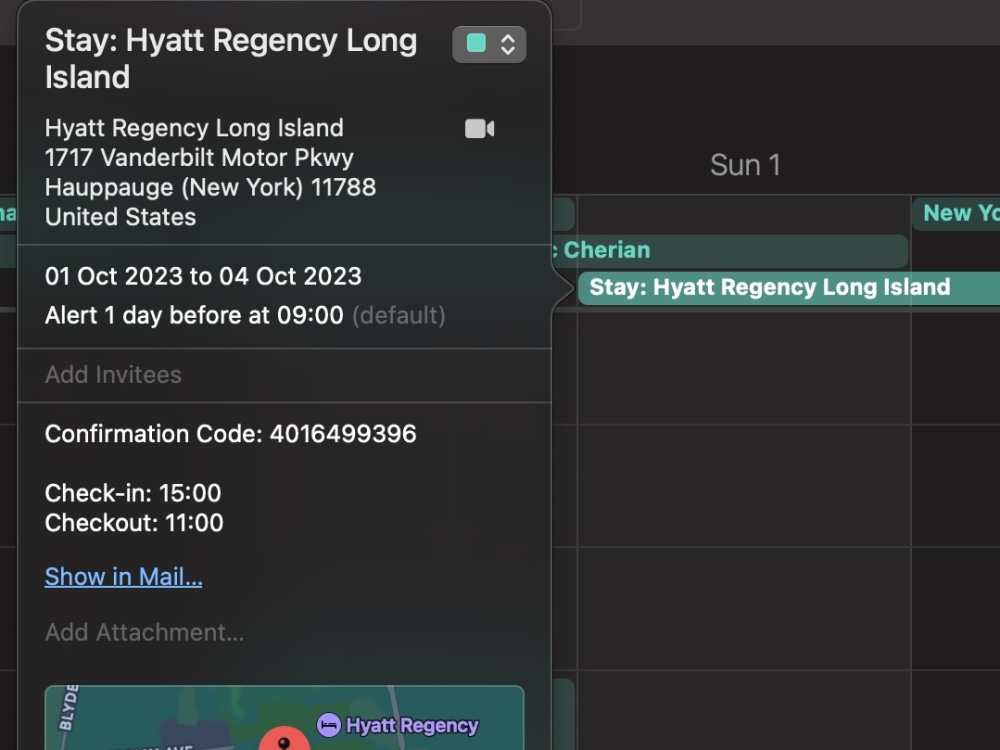The image size is (1000, 750).
Task: Select the Cherian event bar in calendar
Action: 730,250
